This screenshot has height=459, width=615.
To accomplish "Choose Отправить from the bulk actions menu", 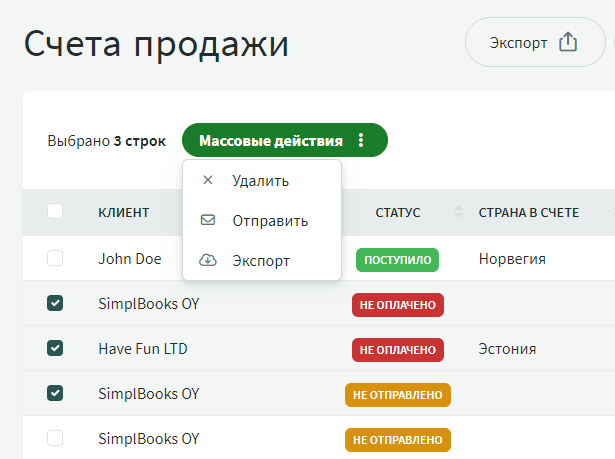I will [262, 220].
